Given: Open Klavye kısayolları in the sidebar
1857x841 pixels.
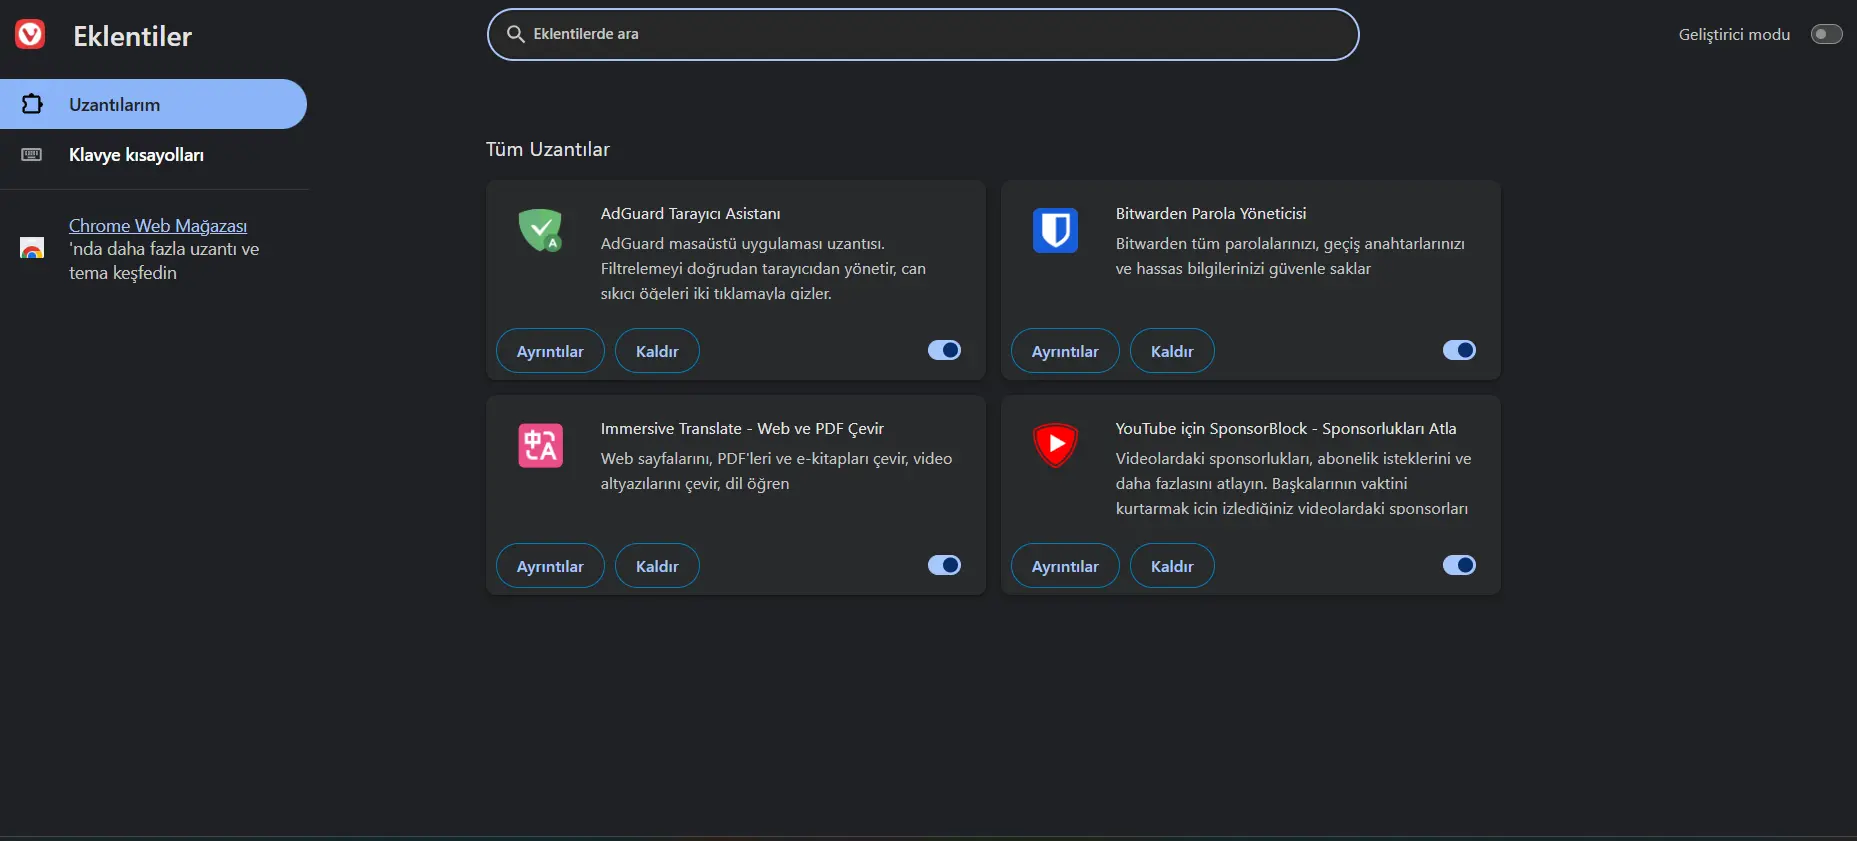Looking at the screenshot, I should point(153,155).
